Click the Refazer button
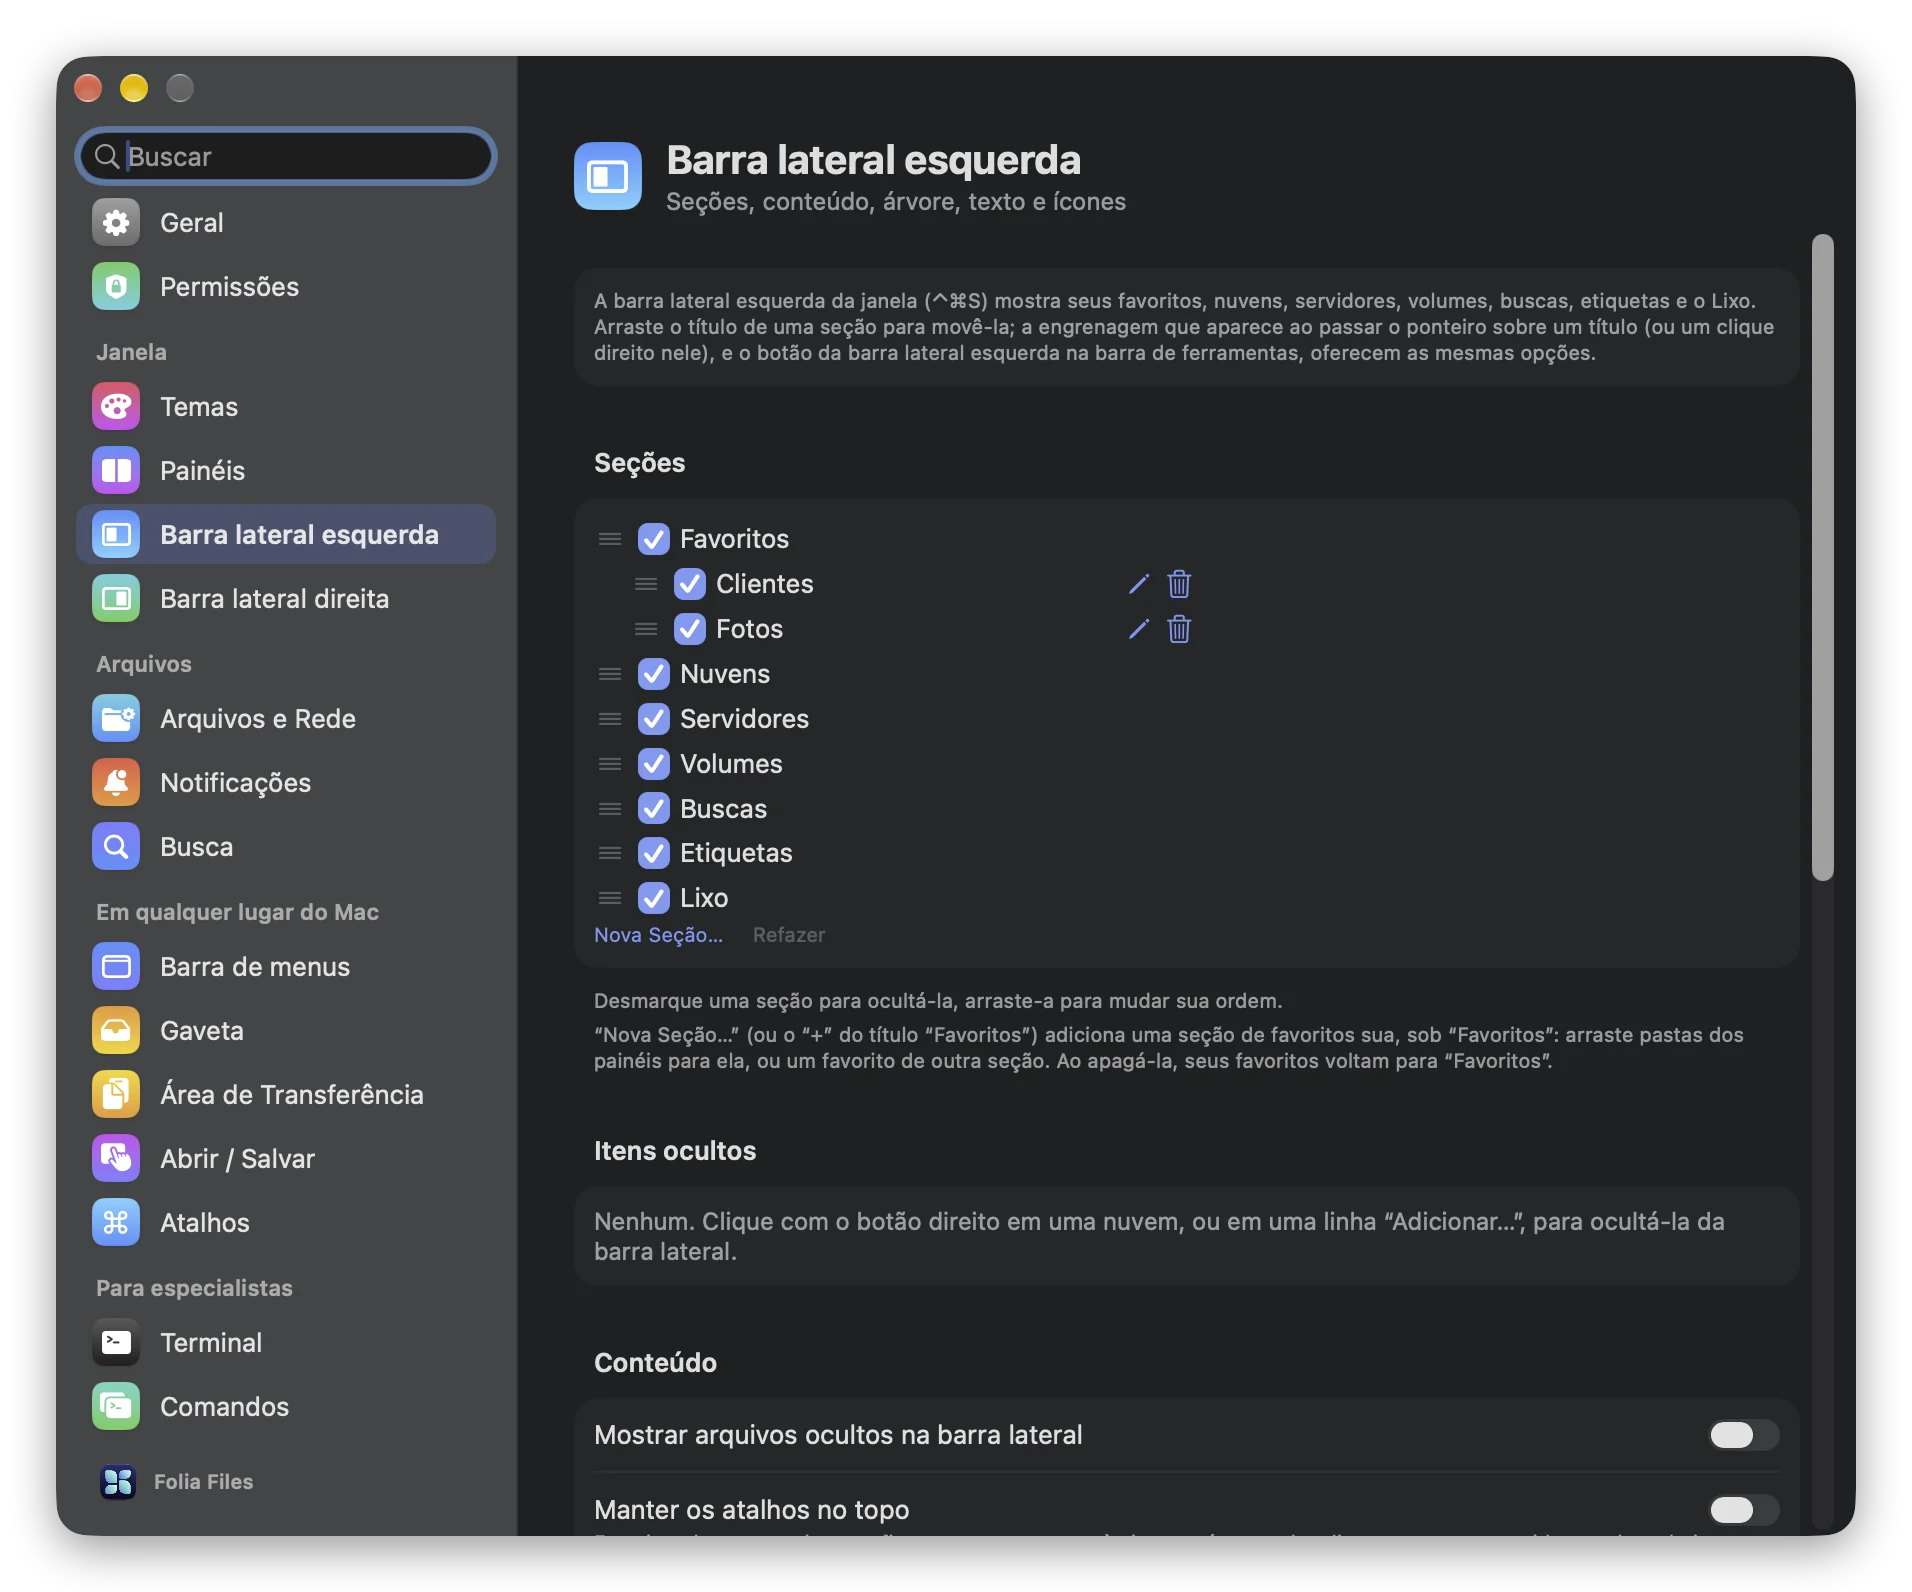This screenshot has height=1592, width=1912. click(x=789, y=935)
